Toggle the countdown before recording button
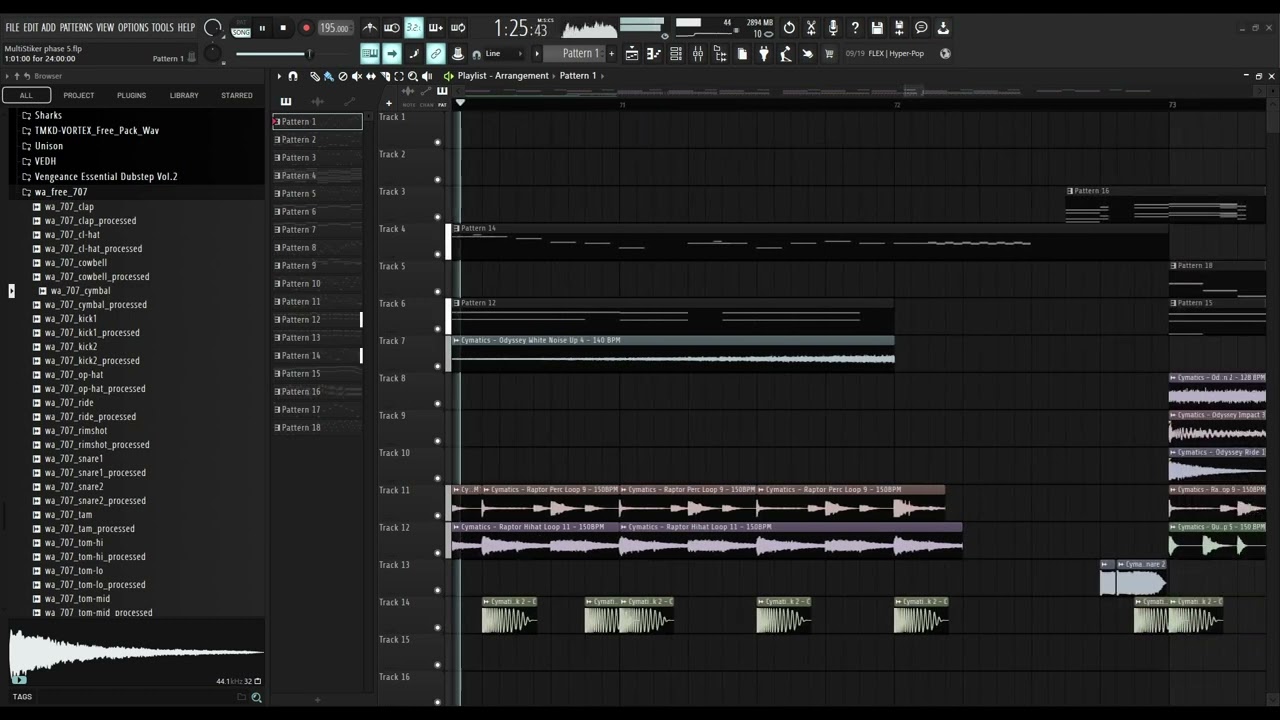This screenshot has width=1280, height=720. pos(413,27)
